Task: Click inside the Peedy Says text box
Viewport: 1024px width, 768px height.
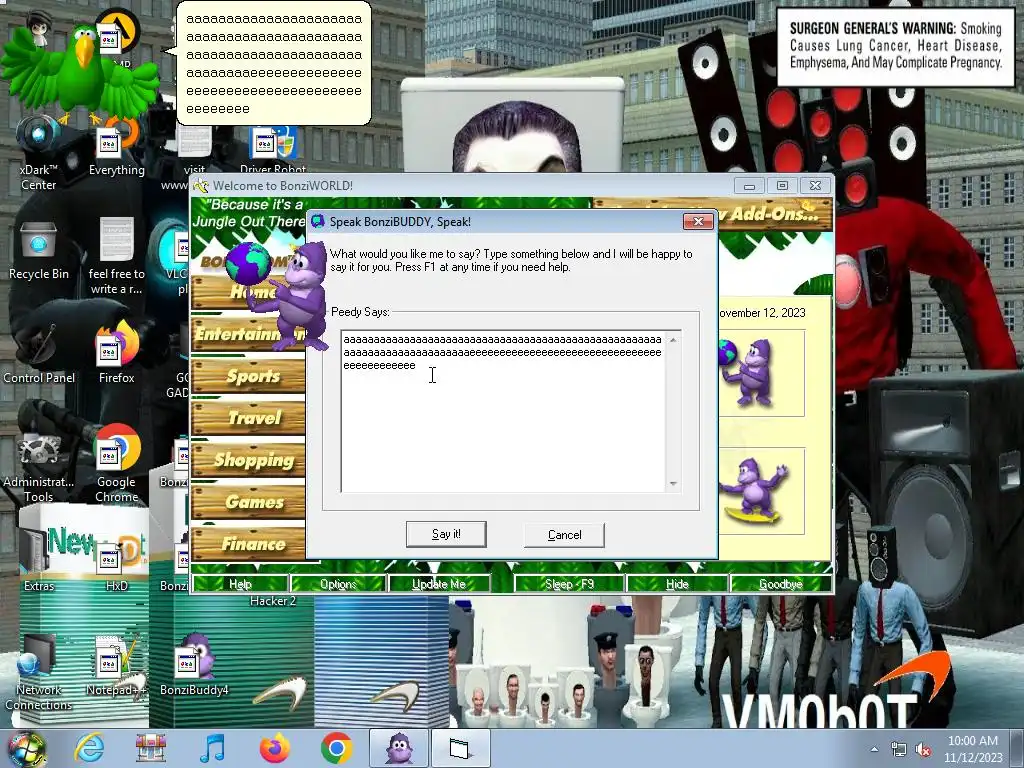Action: (503, 411)
